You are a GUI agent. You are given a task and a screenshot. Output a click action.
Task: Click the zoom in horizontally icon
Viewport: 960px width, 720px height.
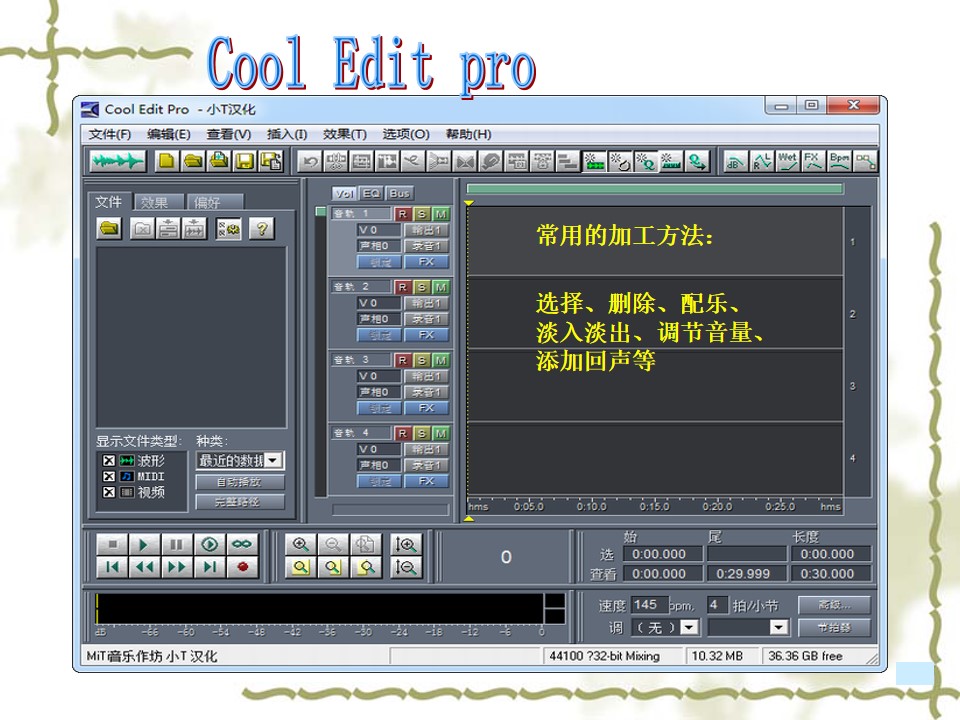tap(300, 544)
